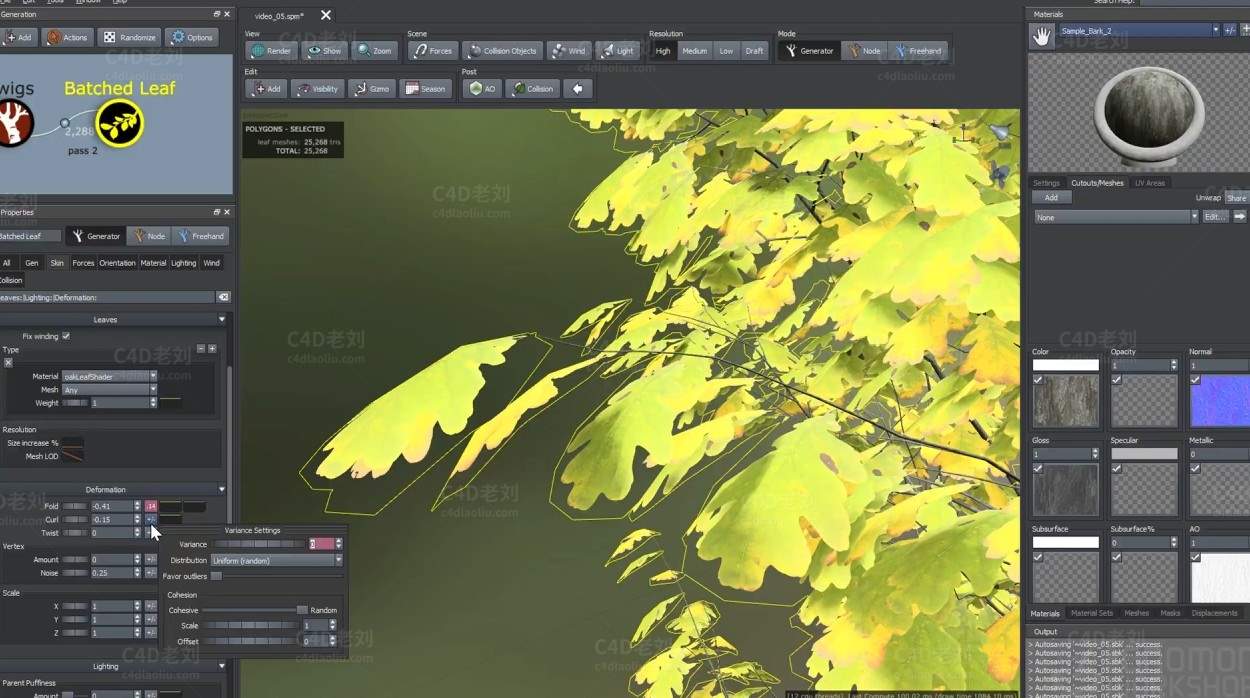Toggle the AO post button
Screen dimensions: 1250x698
[x=483, y=89]
